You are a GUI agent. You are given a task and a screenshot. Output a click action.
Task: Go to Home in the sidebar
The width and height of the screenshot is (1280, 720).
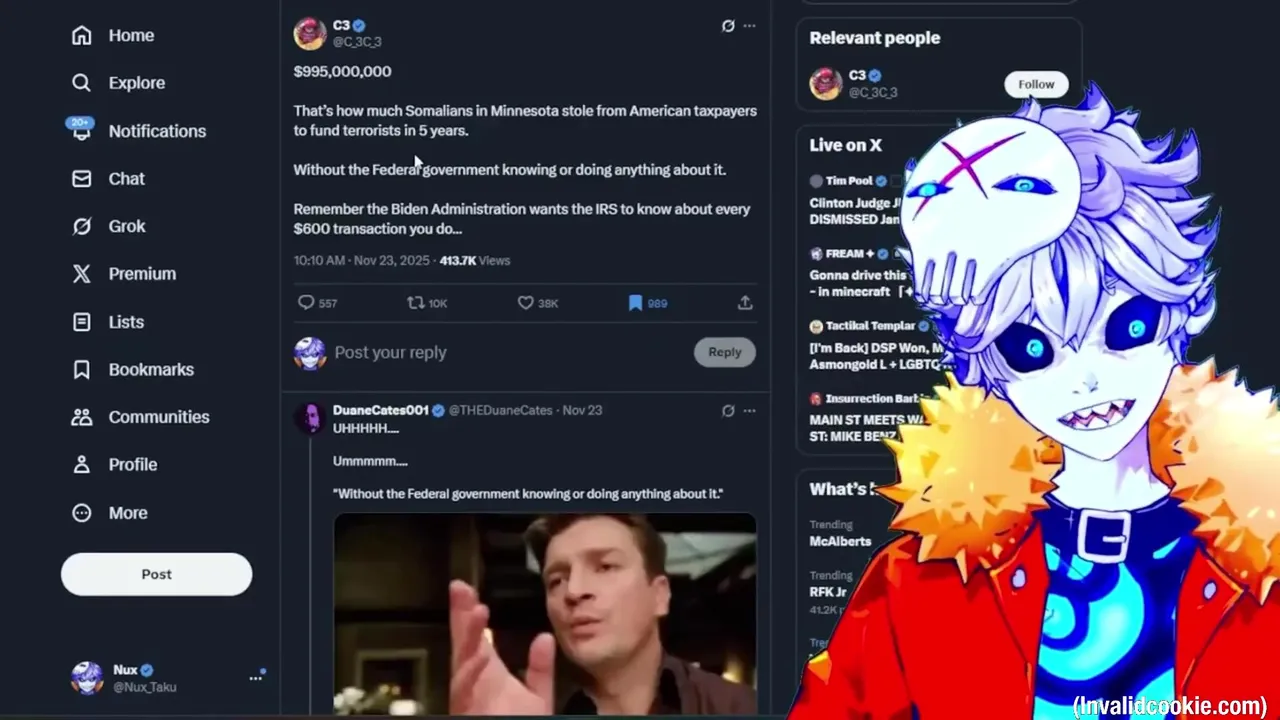click(113, 35)
